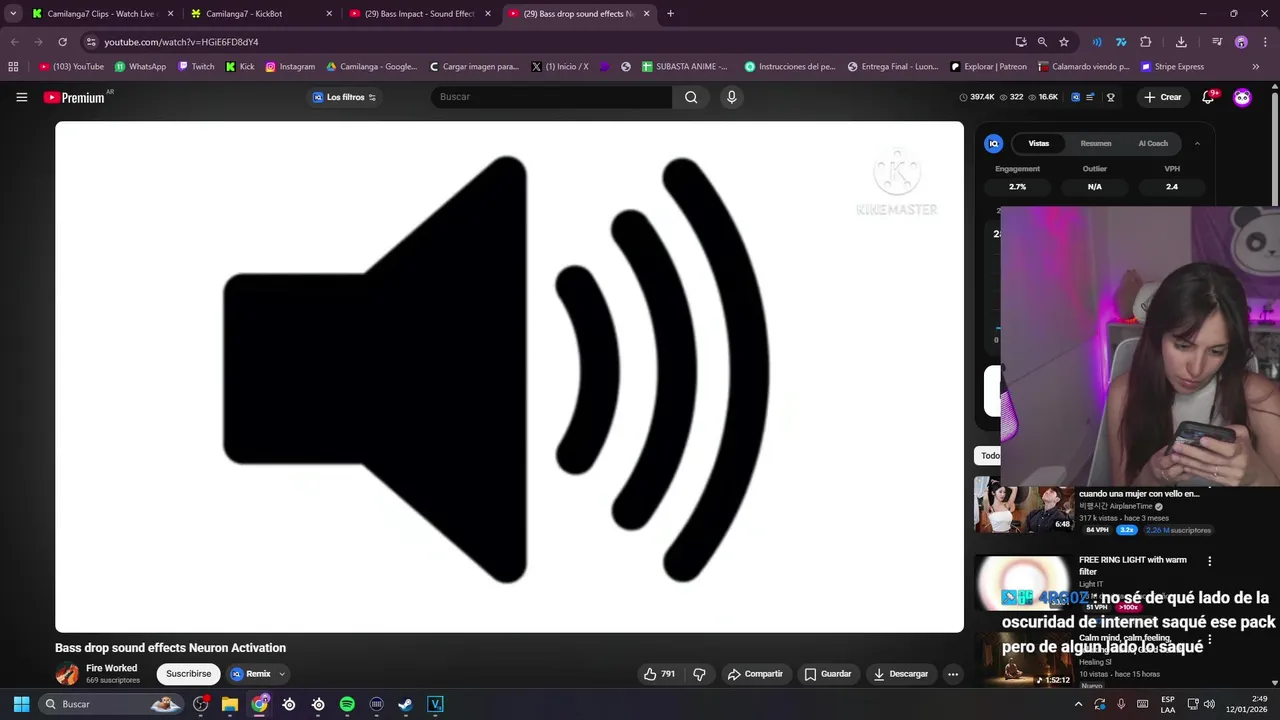
Task: Expand the Remix dropdown arrow
Action: [282, 674]
